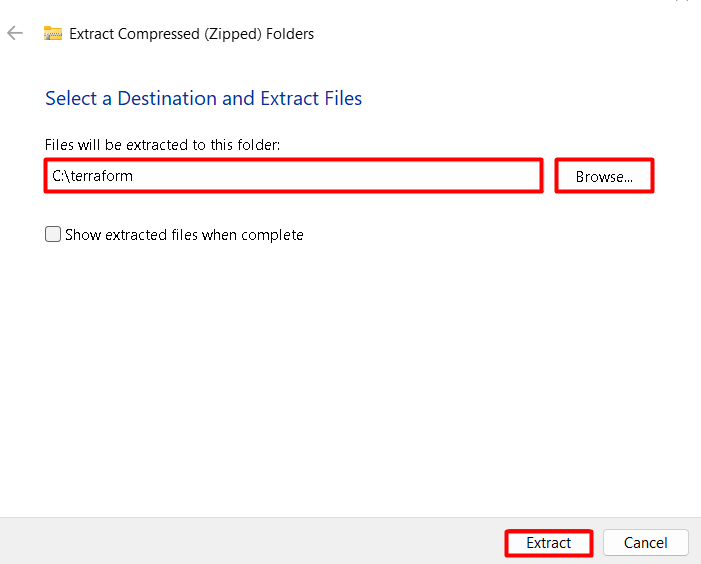Open the Browse folder dialog
The height and width of the screenshot is (564, 701).
604,176
